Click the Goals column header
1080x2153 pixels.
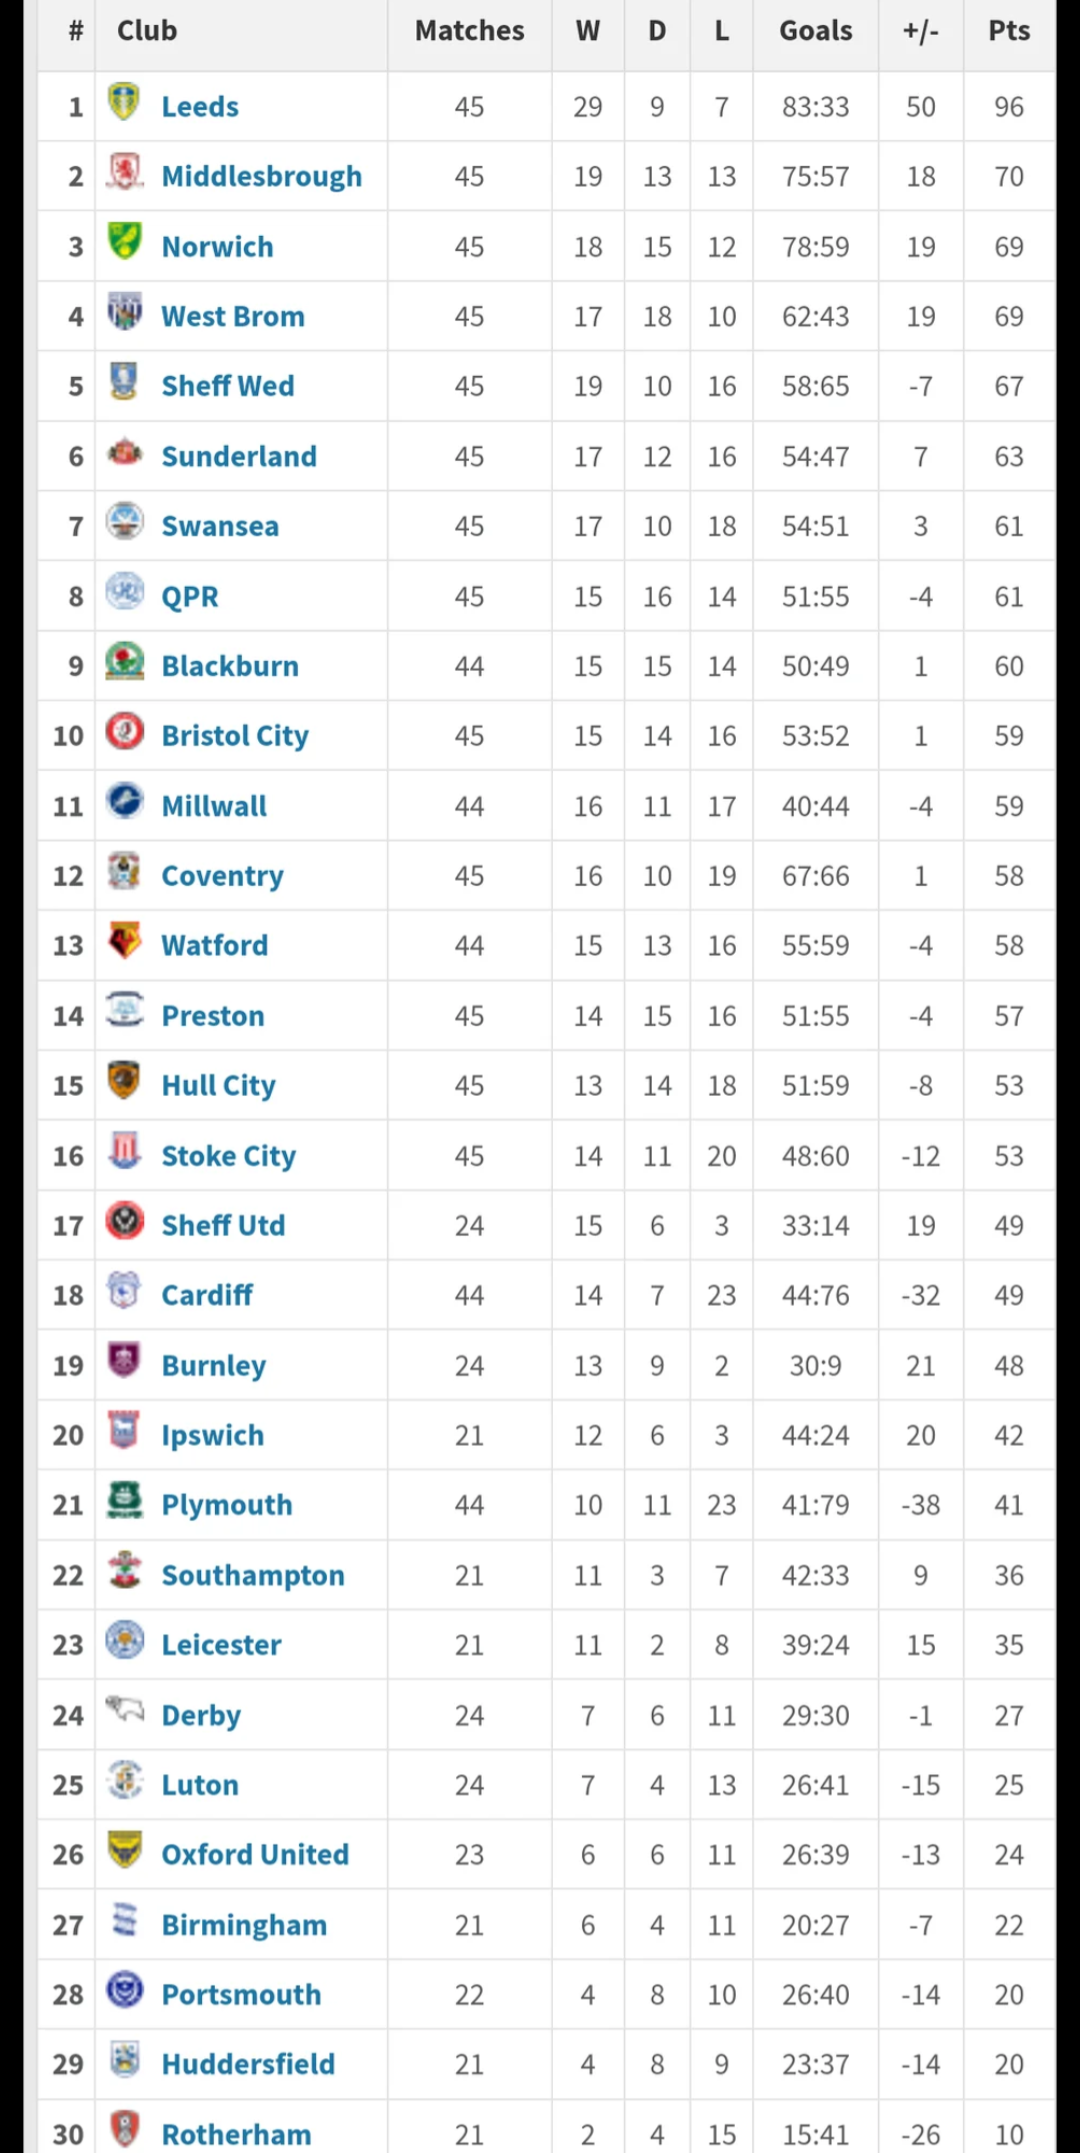click(x=816, y=31)
